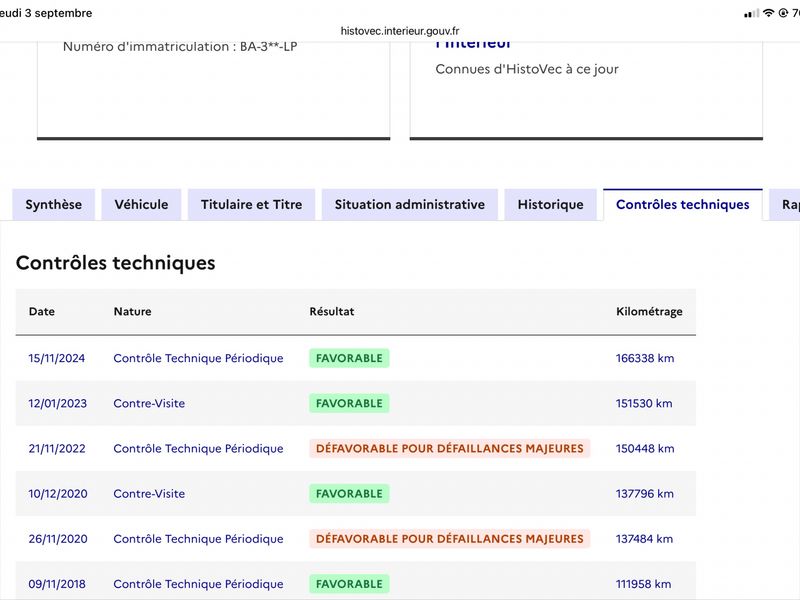Go to the Historique tab
This screenshot has width=800, height=600.
coord(551,205)
